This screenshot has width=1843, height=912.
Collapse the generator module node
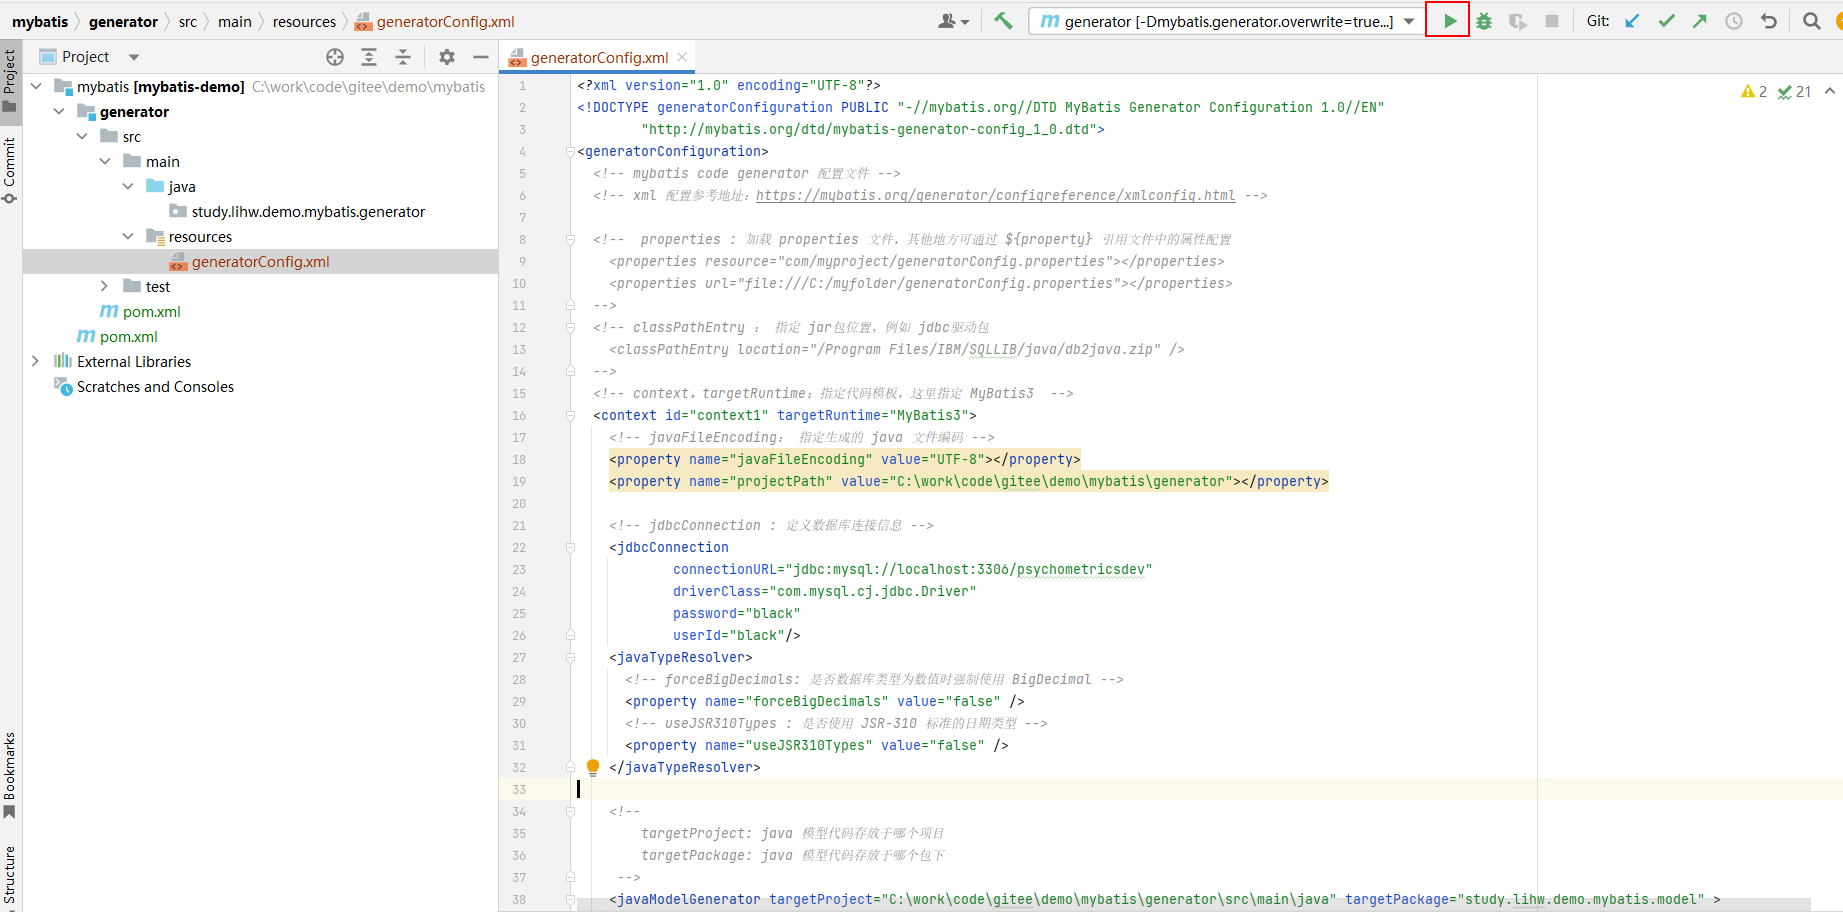tap(59, 111)
